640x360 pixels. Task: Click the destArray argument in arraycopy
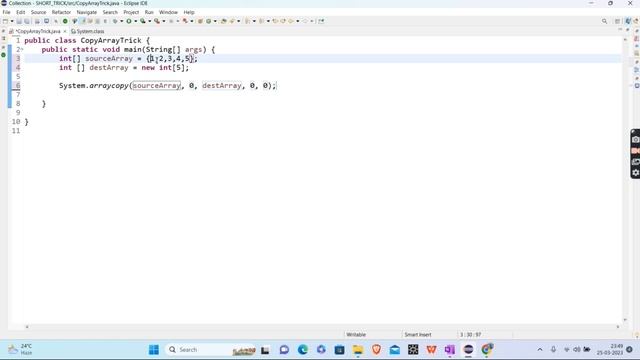pos(222,85)
